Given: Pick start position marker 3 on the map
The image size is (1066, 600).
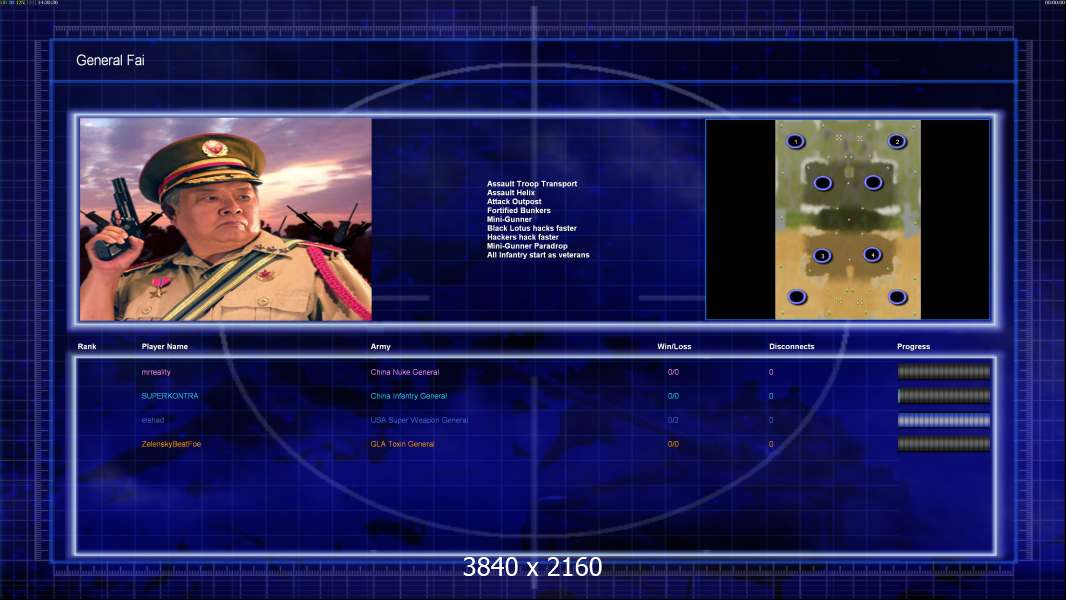Looking at the screenshot, I should point(822,255).
